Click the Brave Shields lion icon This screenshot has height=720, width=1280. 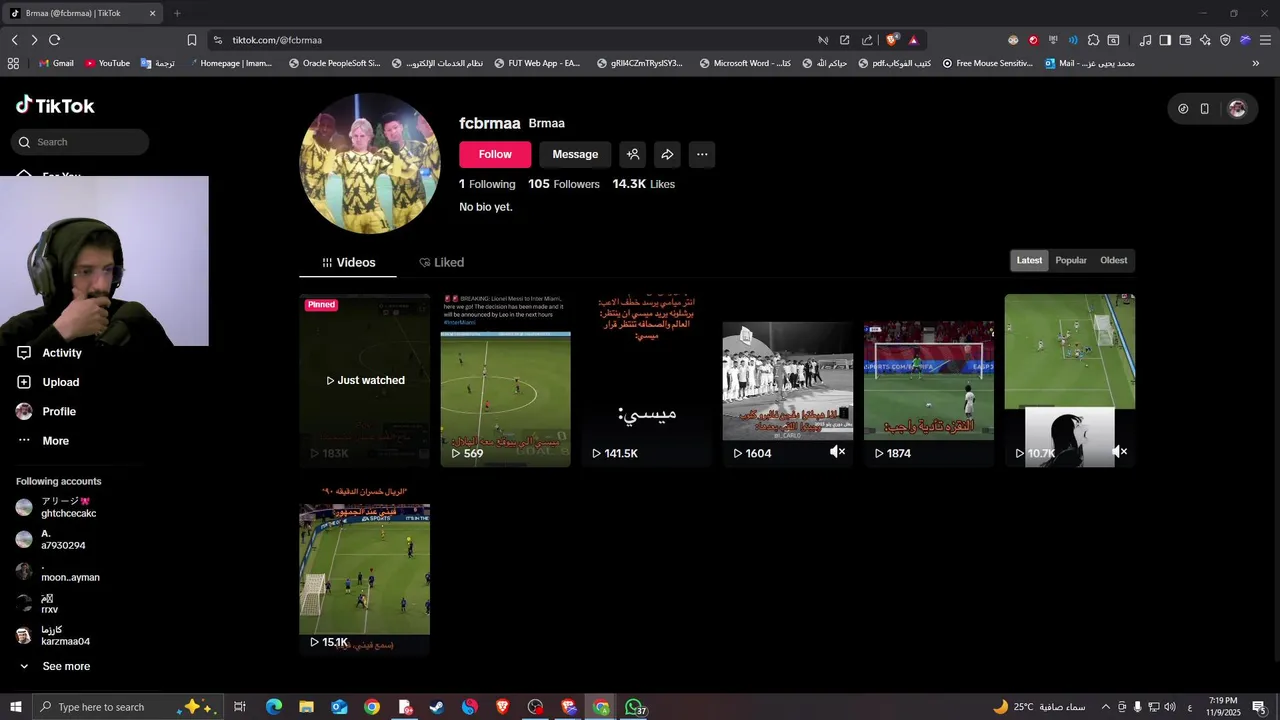coord(892,40)
